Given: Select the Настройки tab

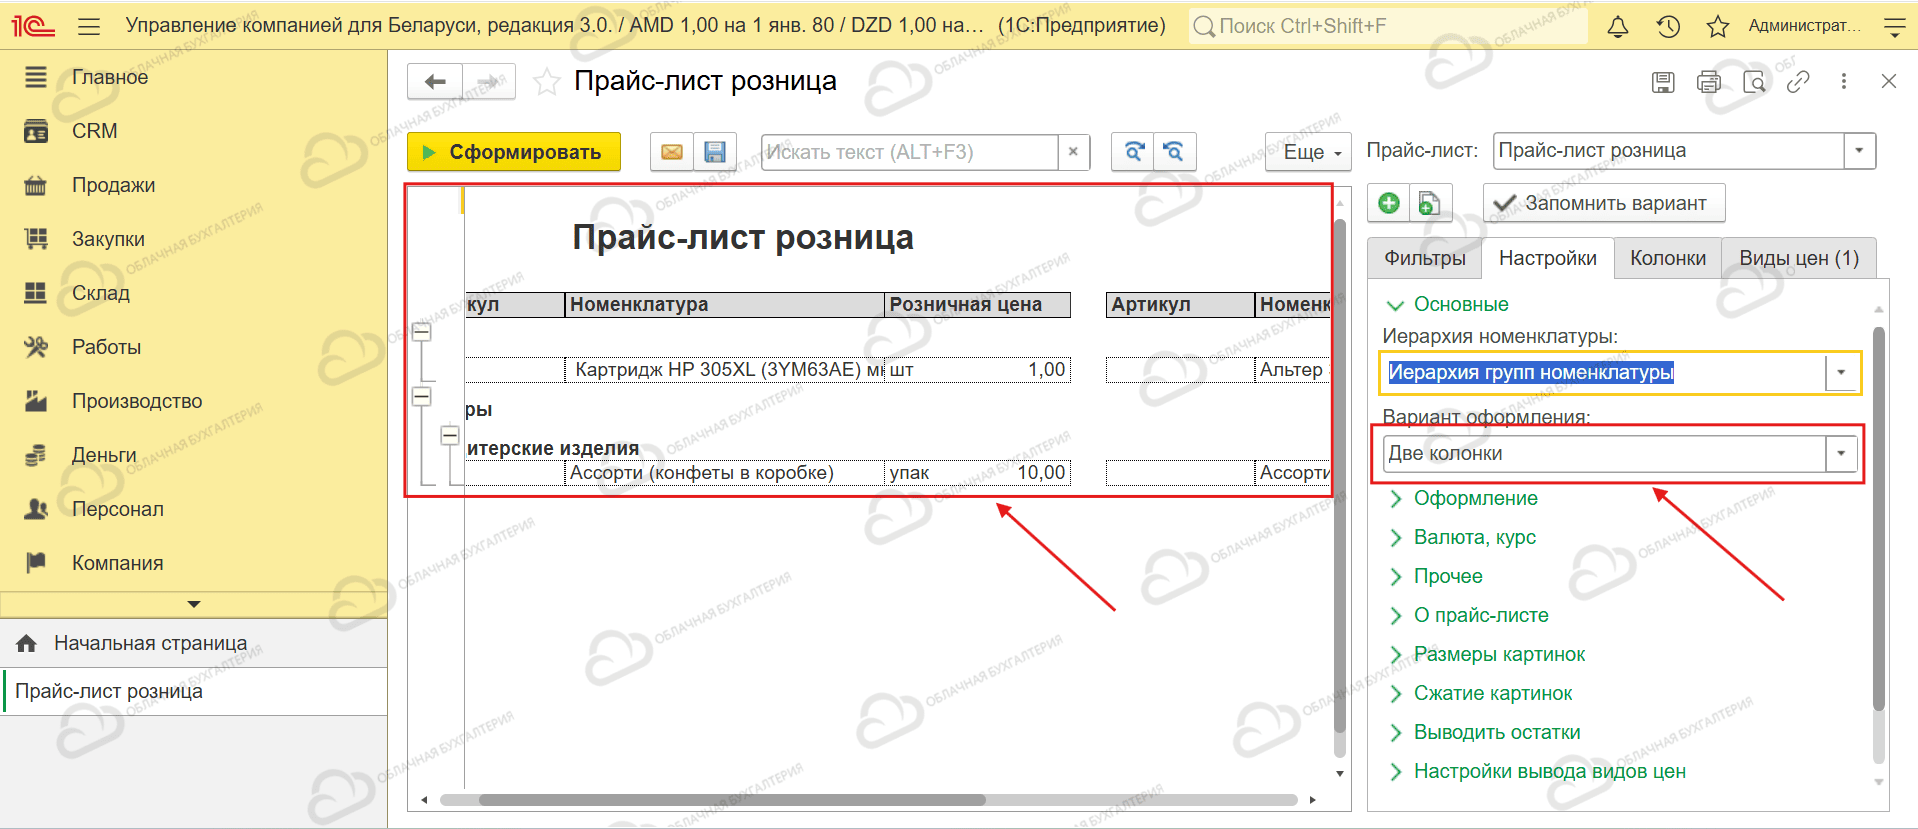Looking at the screenshot, I should coord(1548,258).
